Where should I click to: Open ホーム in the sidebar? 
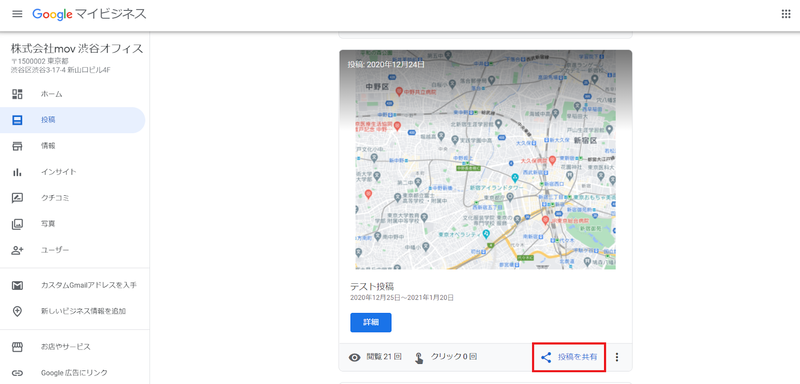pos(72,94)
